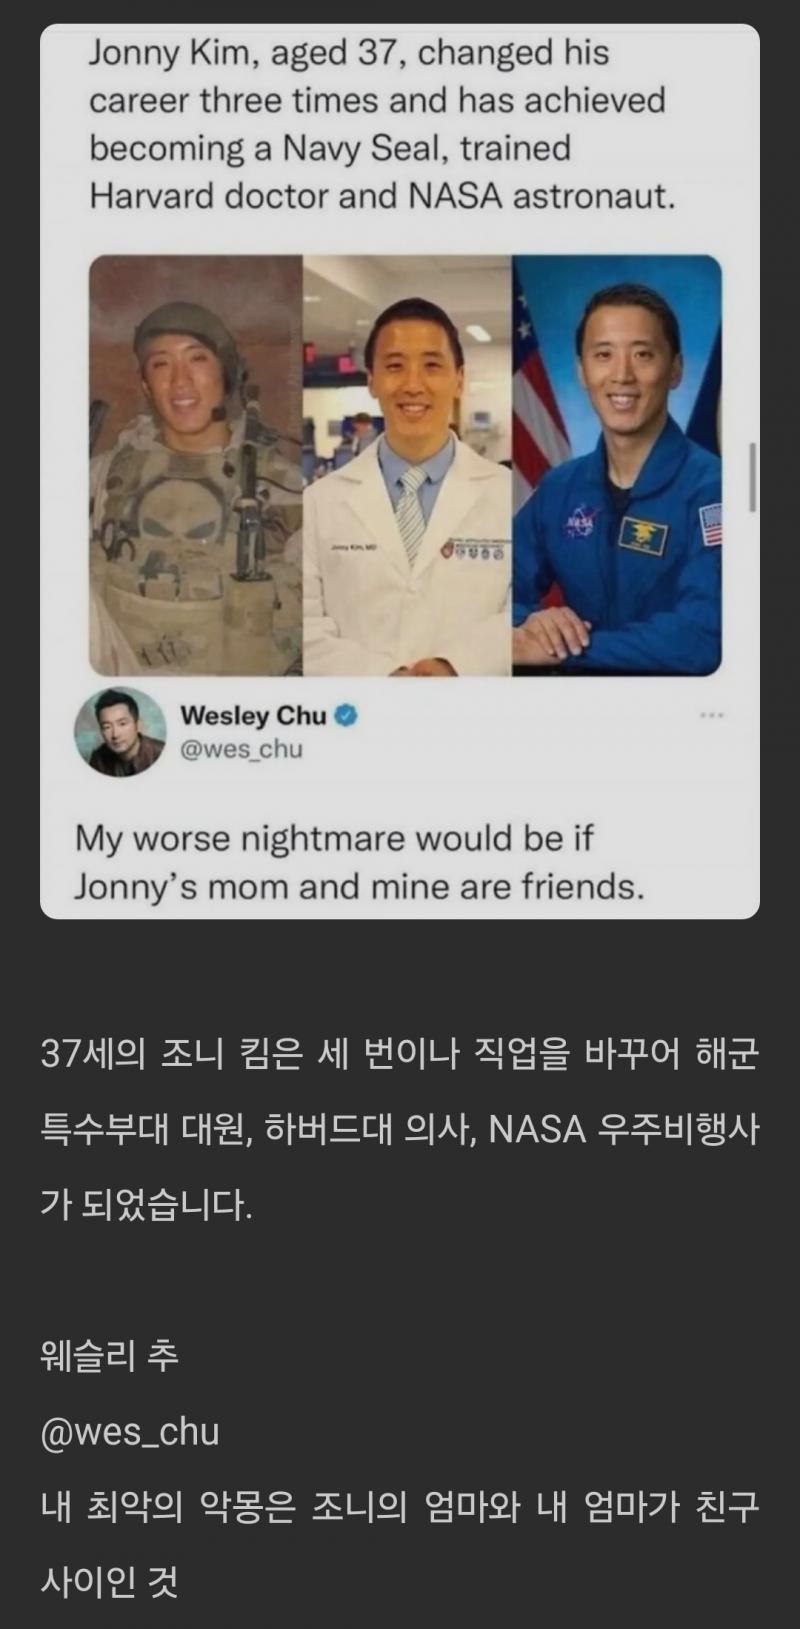
Task: Click the 'My worse nightmare' tweet text
Action: [x=360, y=862]
